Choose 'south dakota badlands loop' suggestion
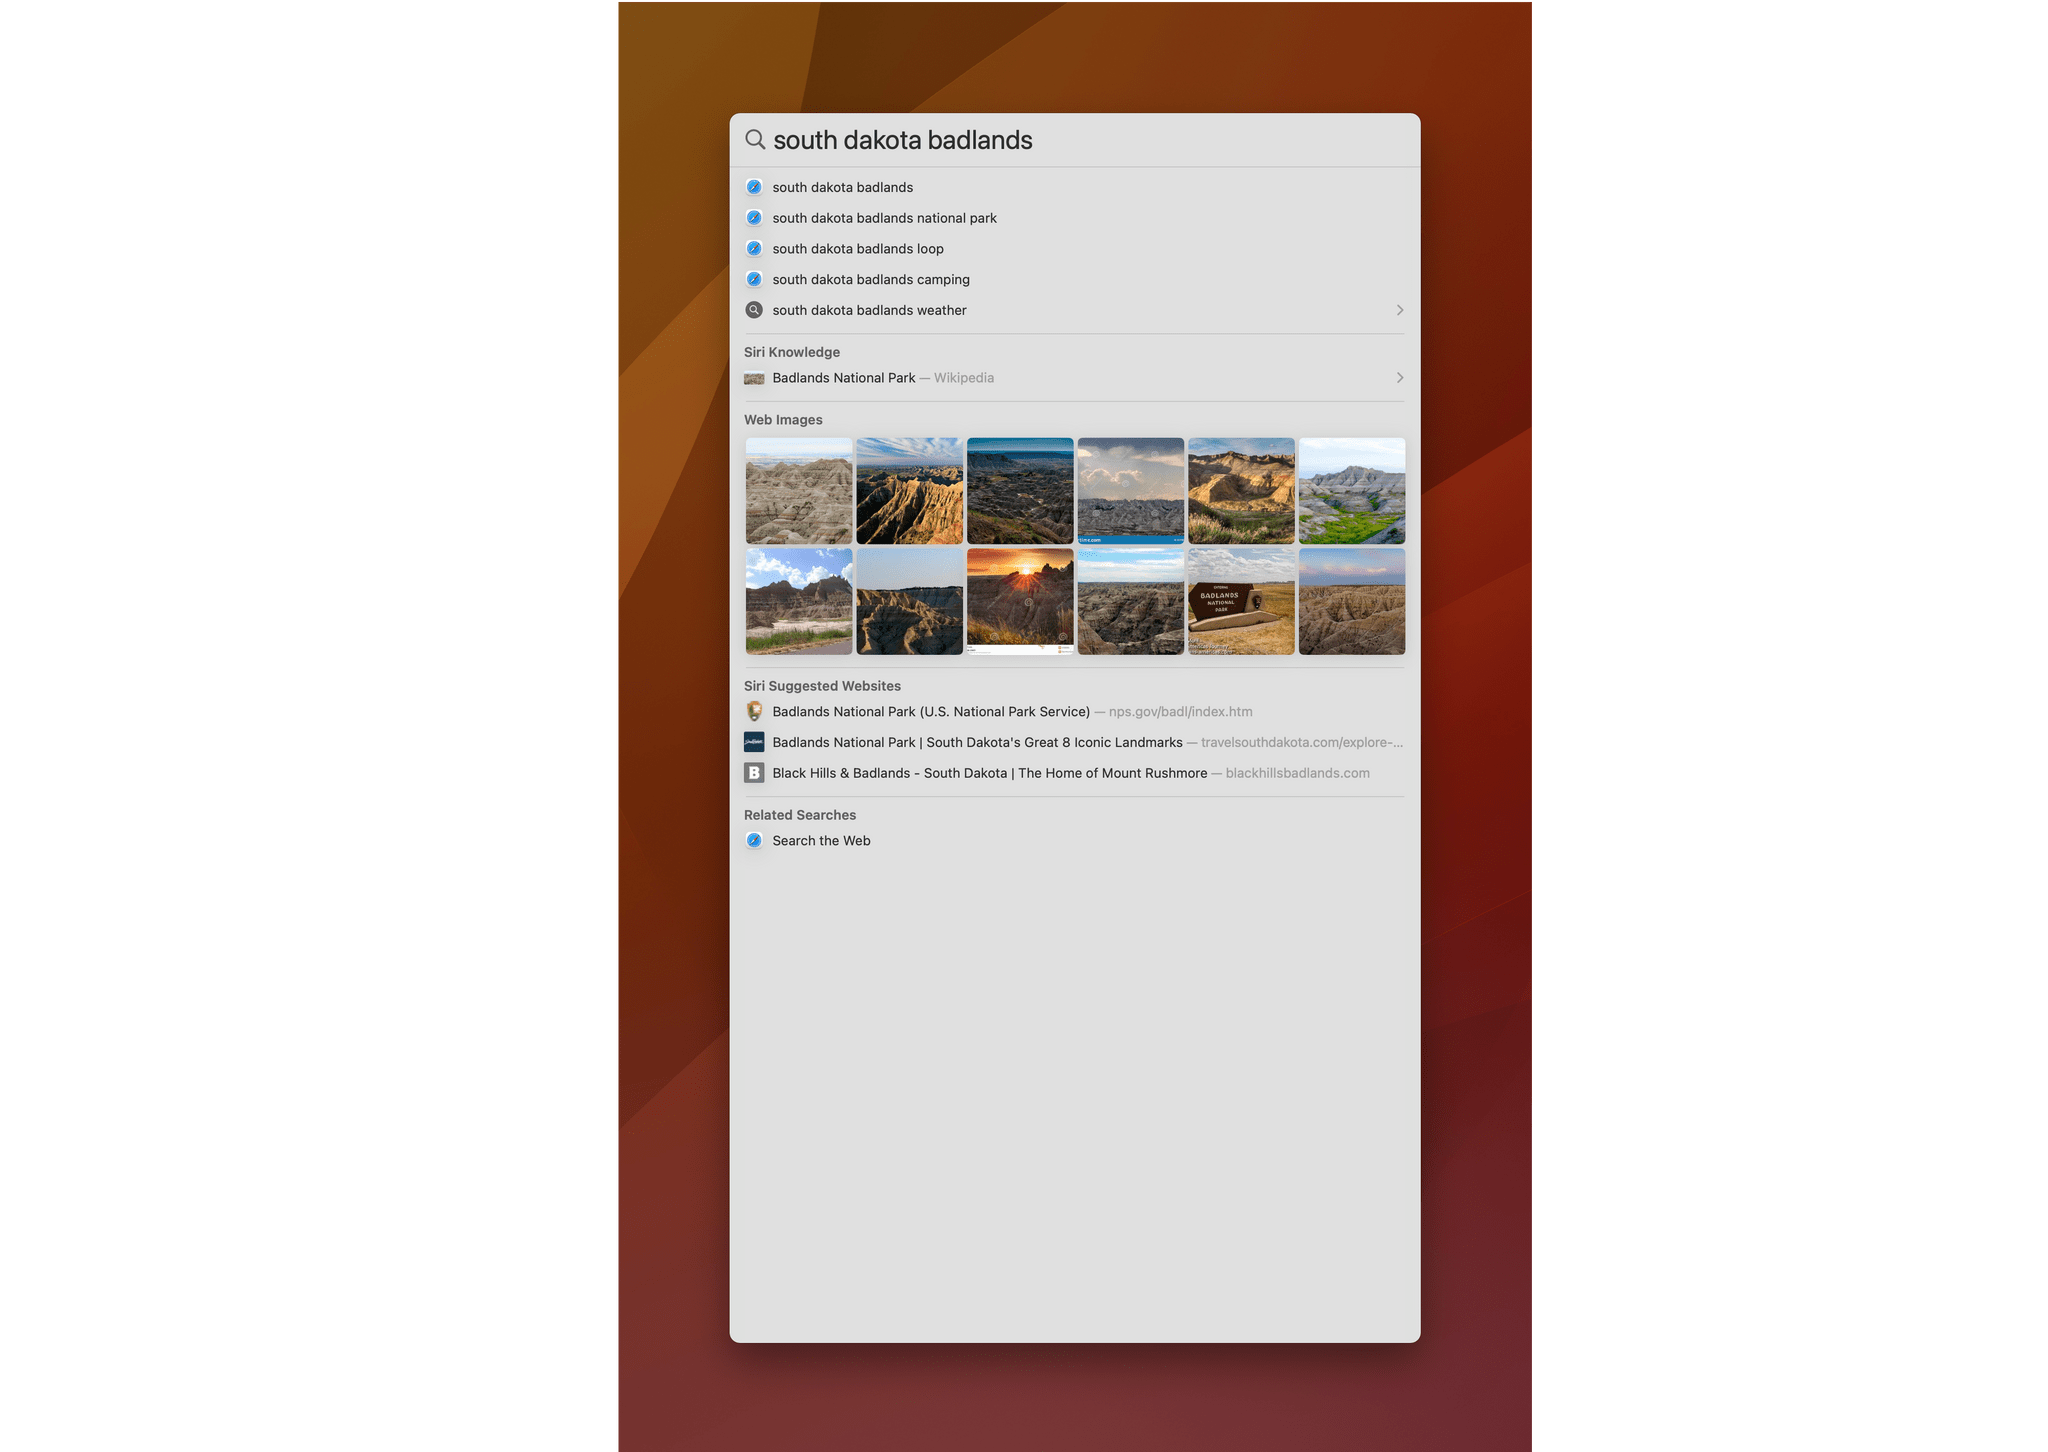The image size is (2048, 1452). click(858, 249)
